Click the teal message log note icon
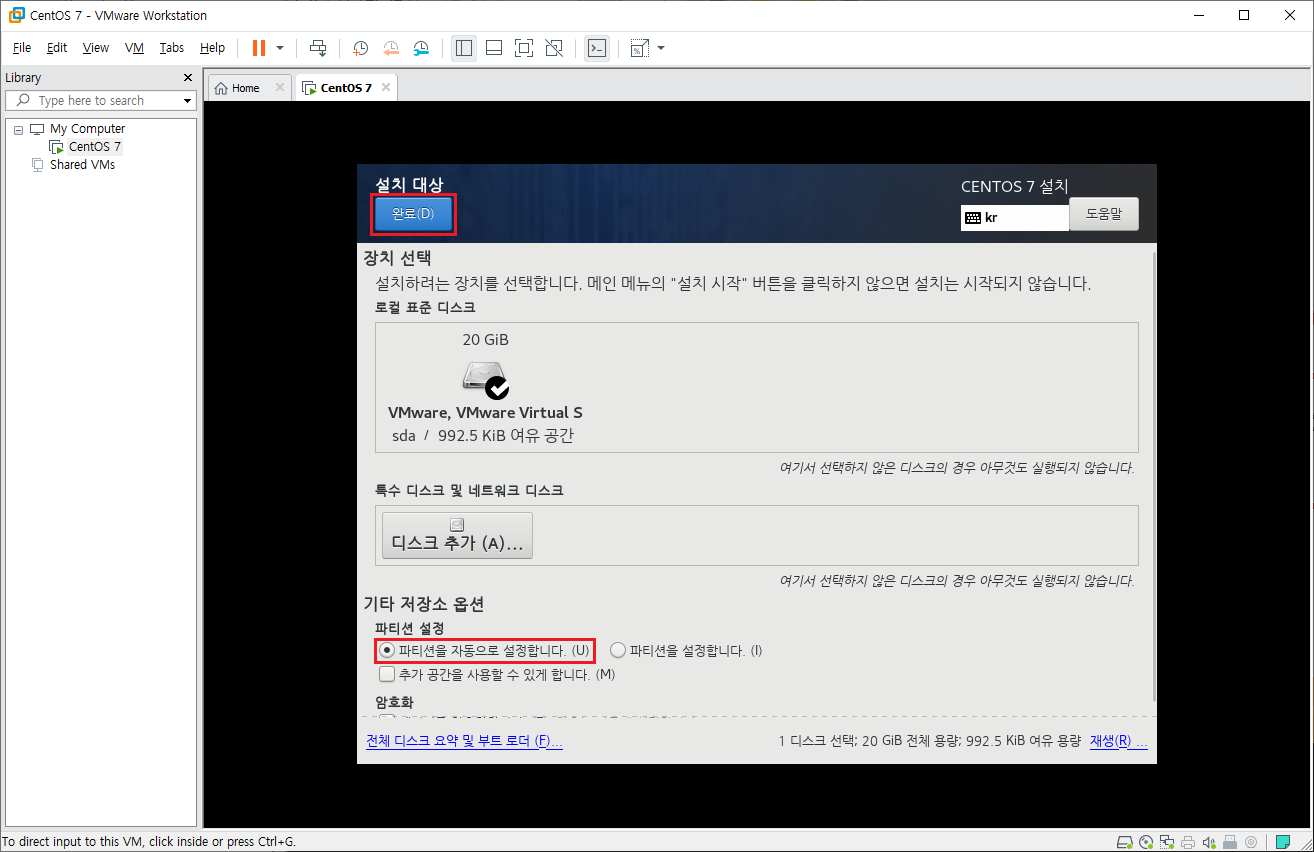 point(1283,842)
